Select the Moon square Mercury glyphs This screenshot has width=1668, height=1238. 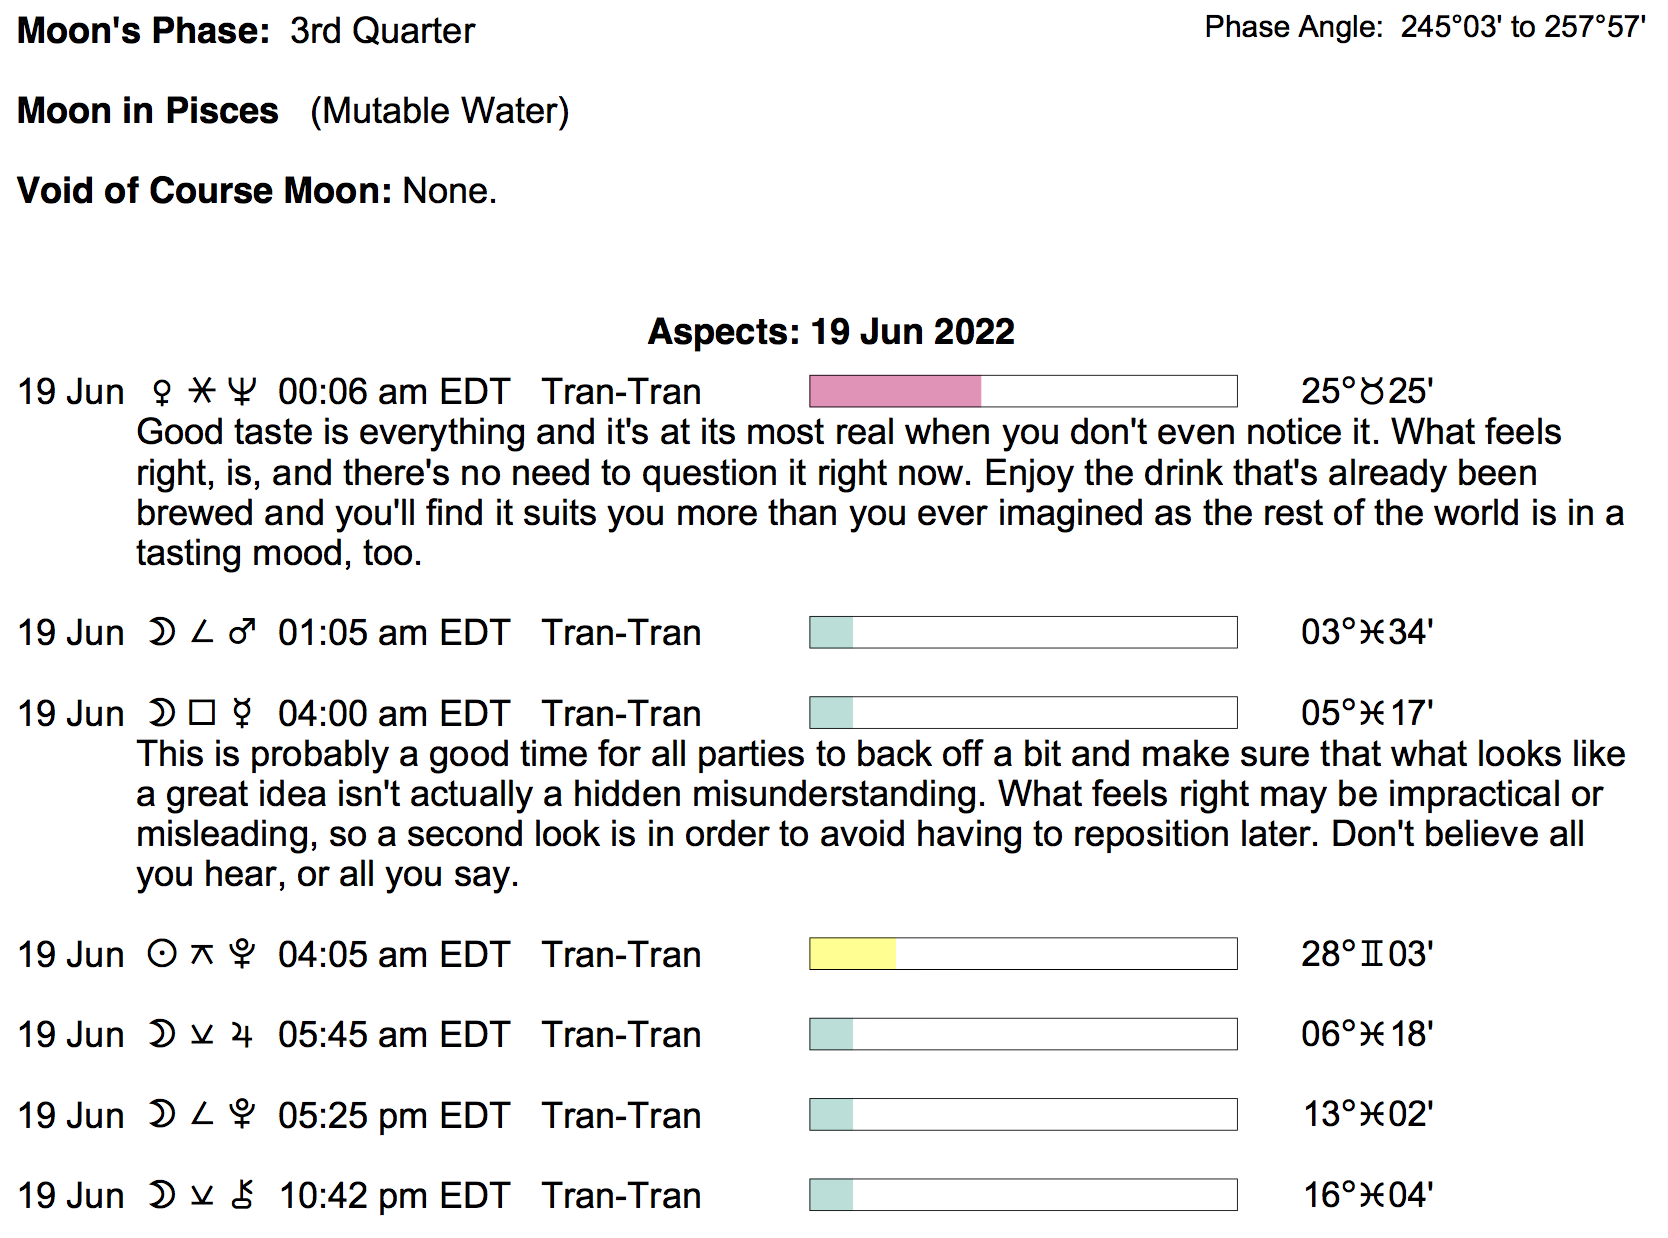pos(201,713)
